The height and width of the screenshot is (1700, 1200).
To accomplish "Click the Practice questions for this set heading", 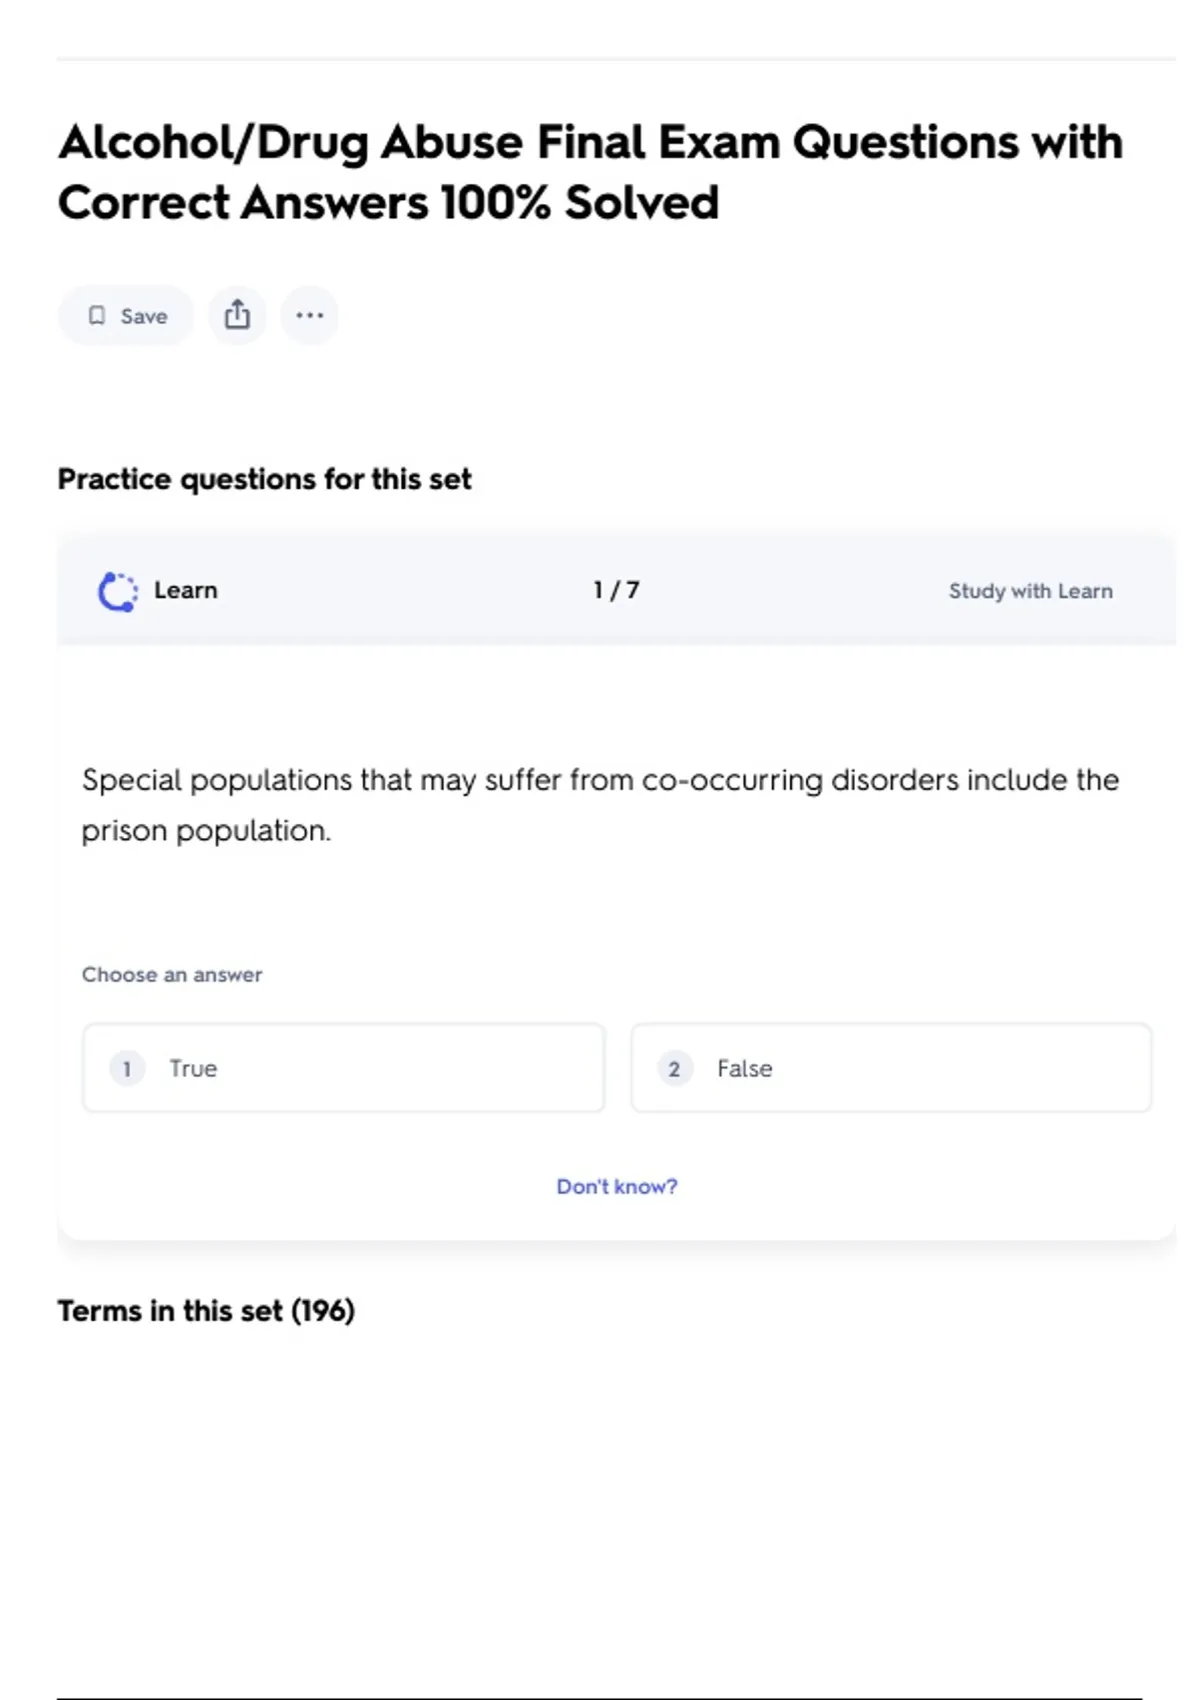I will (264, 479).
